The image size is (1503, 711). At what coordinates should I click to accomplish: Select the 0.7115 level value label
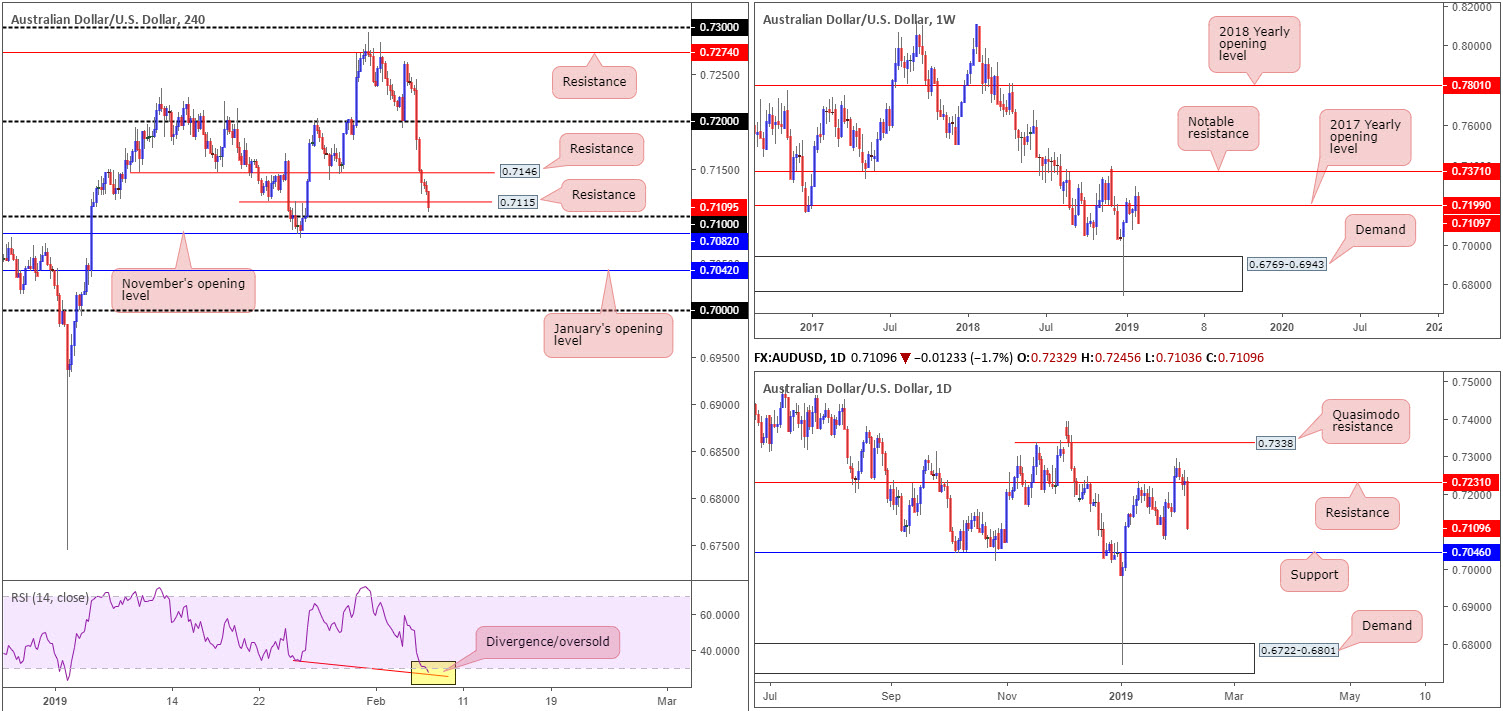(x=520, y=202)
